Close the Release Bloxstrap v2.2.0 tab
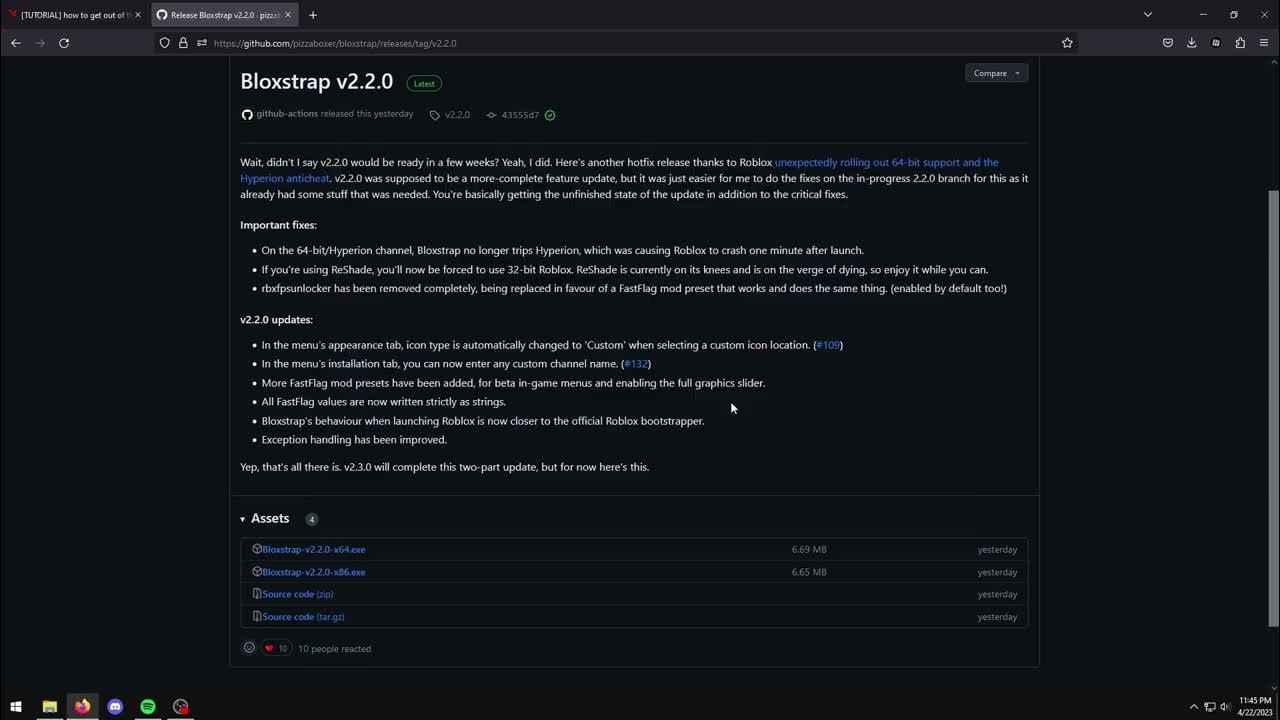Image resolution: width=1280 pixels, height=720 pixels. (x=288, y=15)
